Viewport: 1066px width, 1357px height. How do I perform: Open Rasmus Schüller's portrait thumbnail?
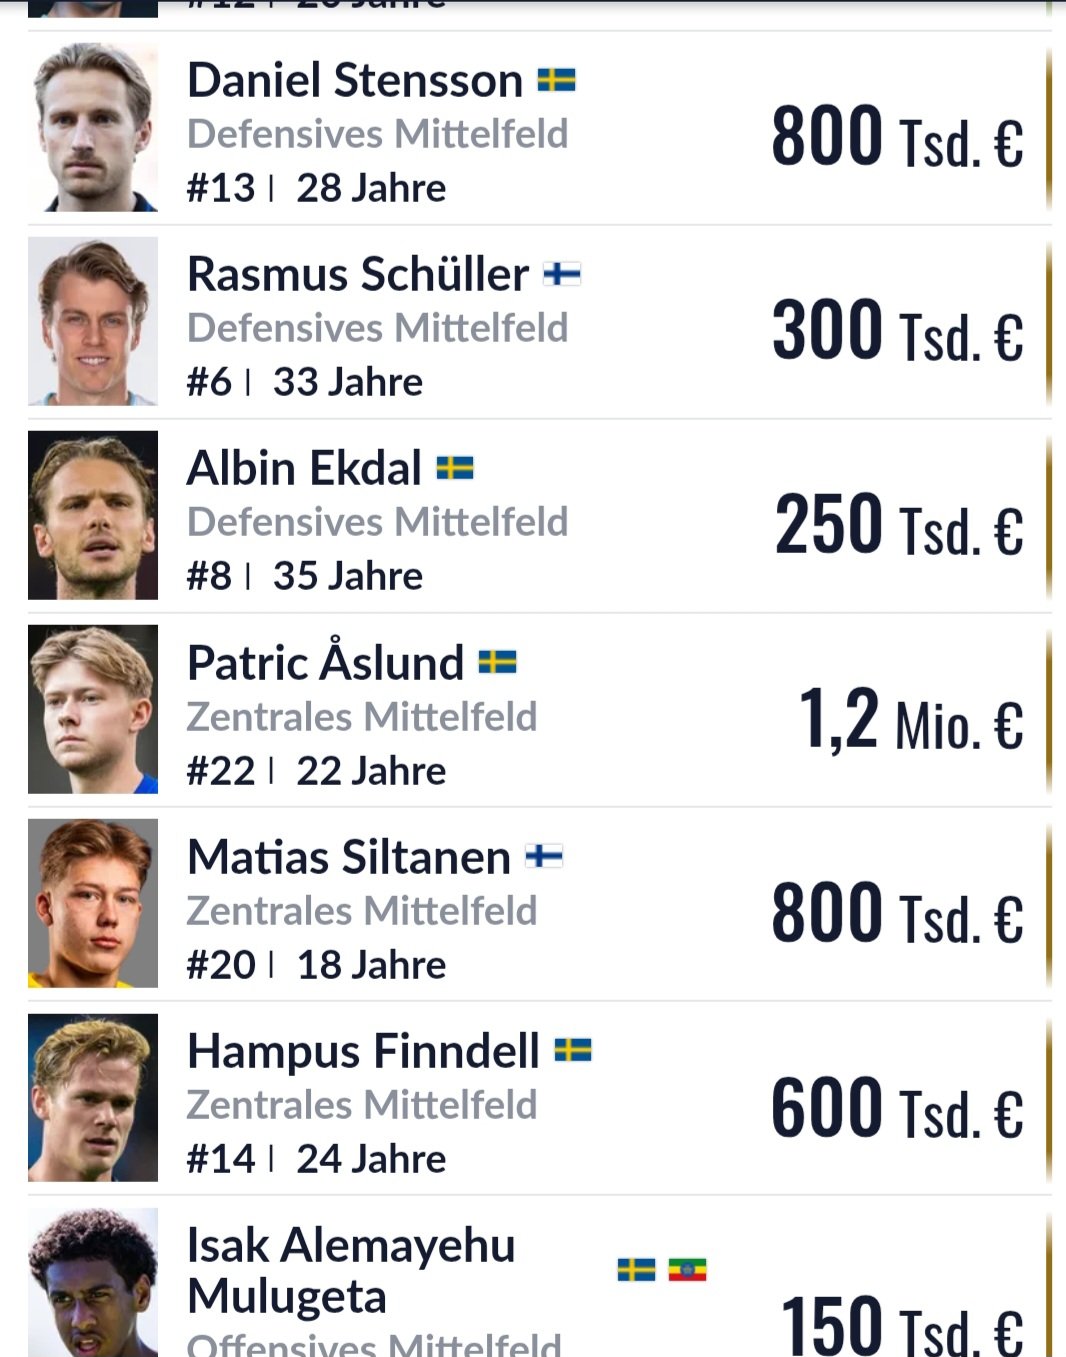coord(93,321)
